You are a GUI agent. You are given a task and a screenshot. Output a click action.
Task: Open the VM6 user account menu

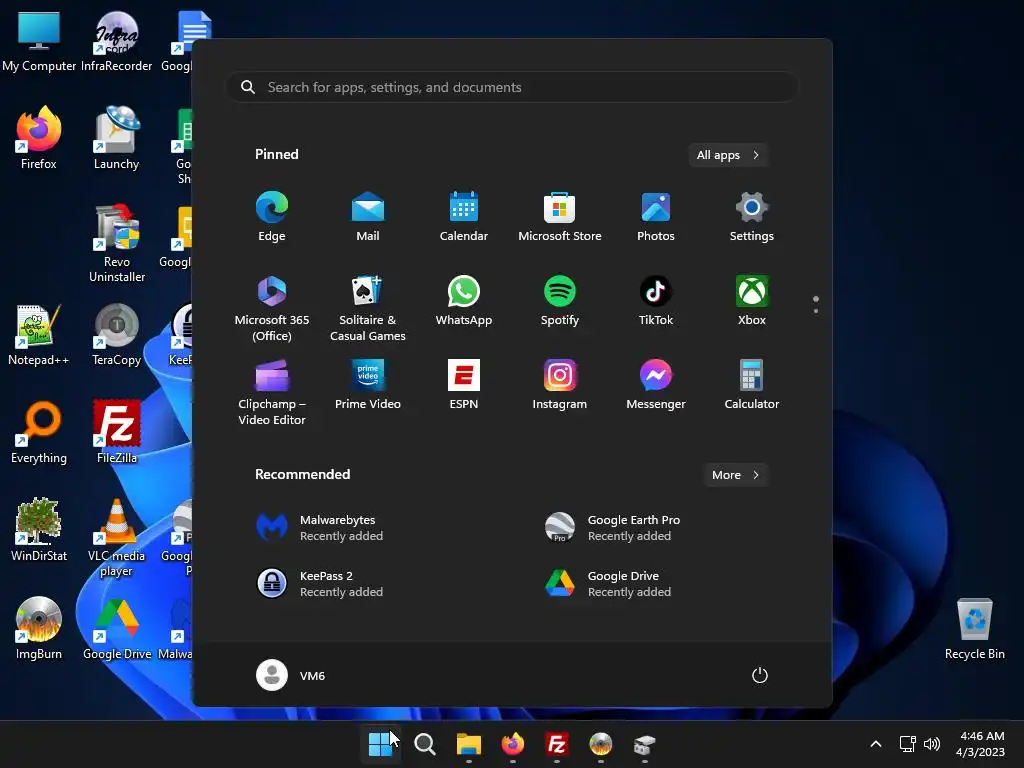pos(291,675)
